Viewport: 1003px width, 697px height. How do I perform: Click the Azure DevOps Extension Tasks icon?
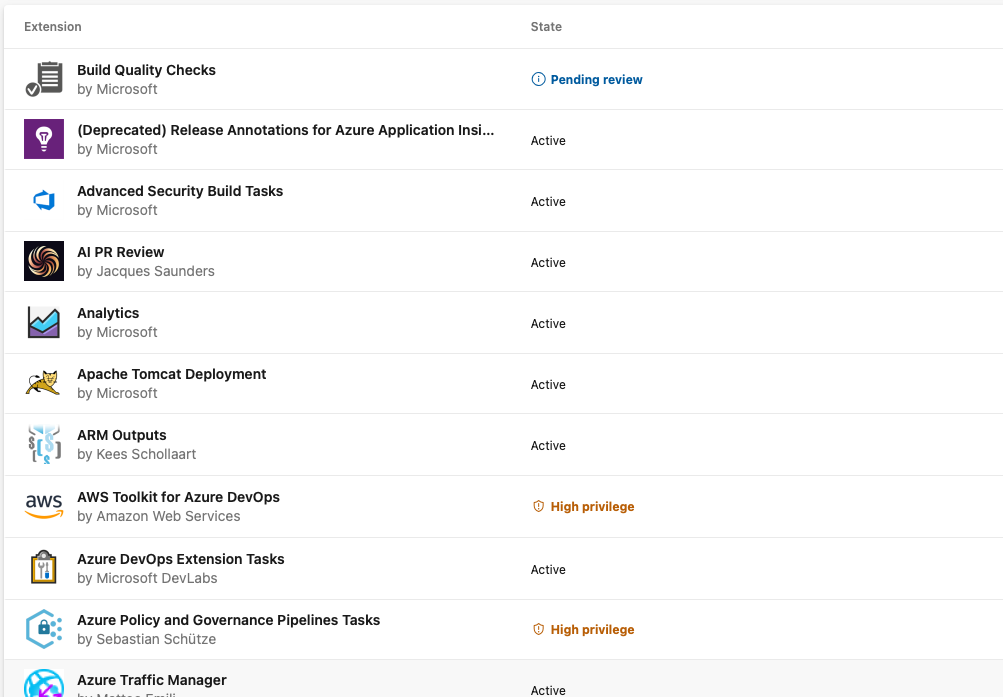tap(43, 567)
